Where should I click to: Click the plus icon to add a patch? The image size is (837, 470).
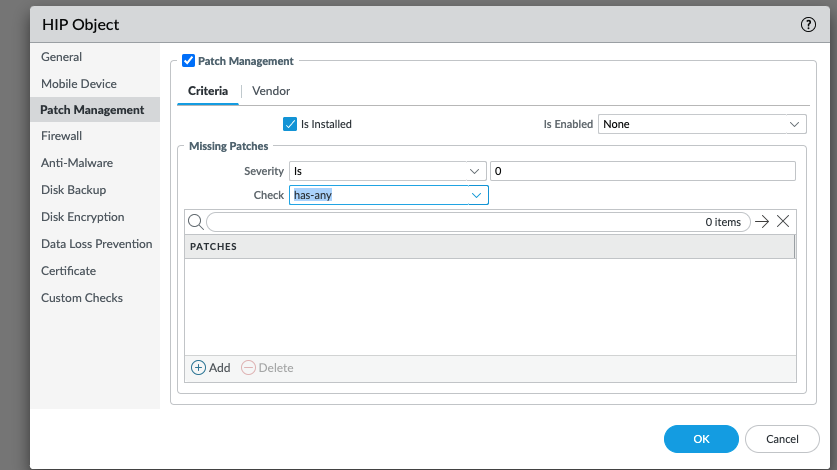[x=198, y=367]
